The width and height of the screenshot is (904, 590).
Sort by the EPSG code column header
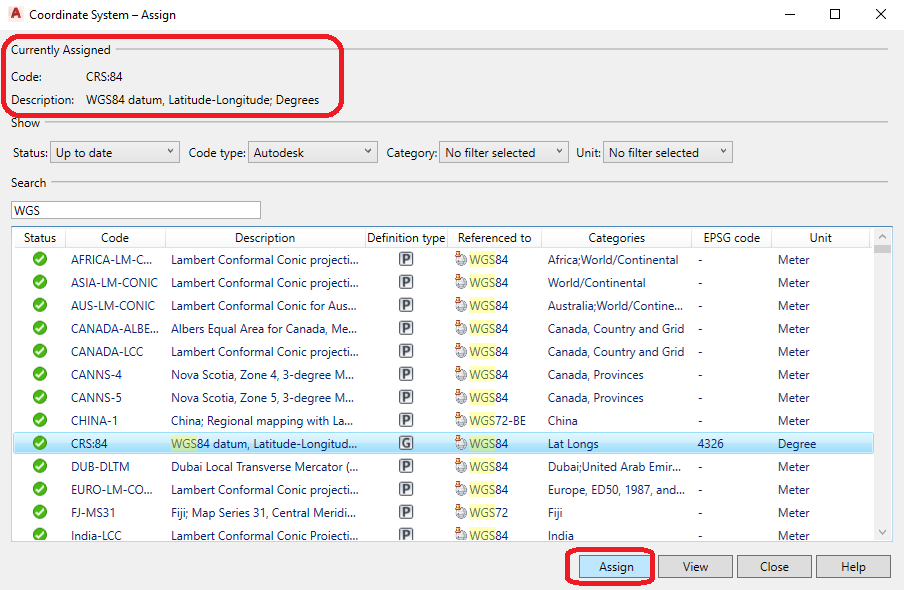click(x=732, y=238)
